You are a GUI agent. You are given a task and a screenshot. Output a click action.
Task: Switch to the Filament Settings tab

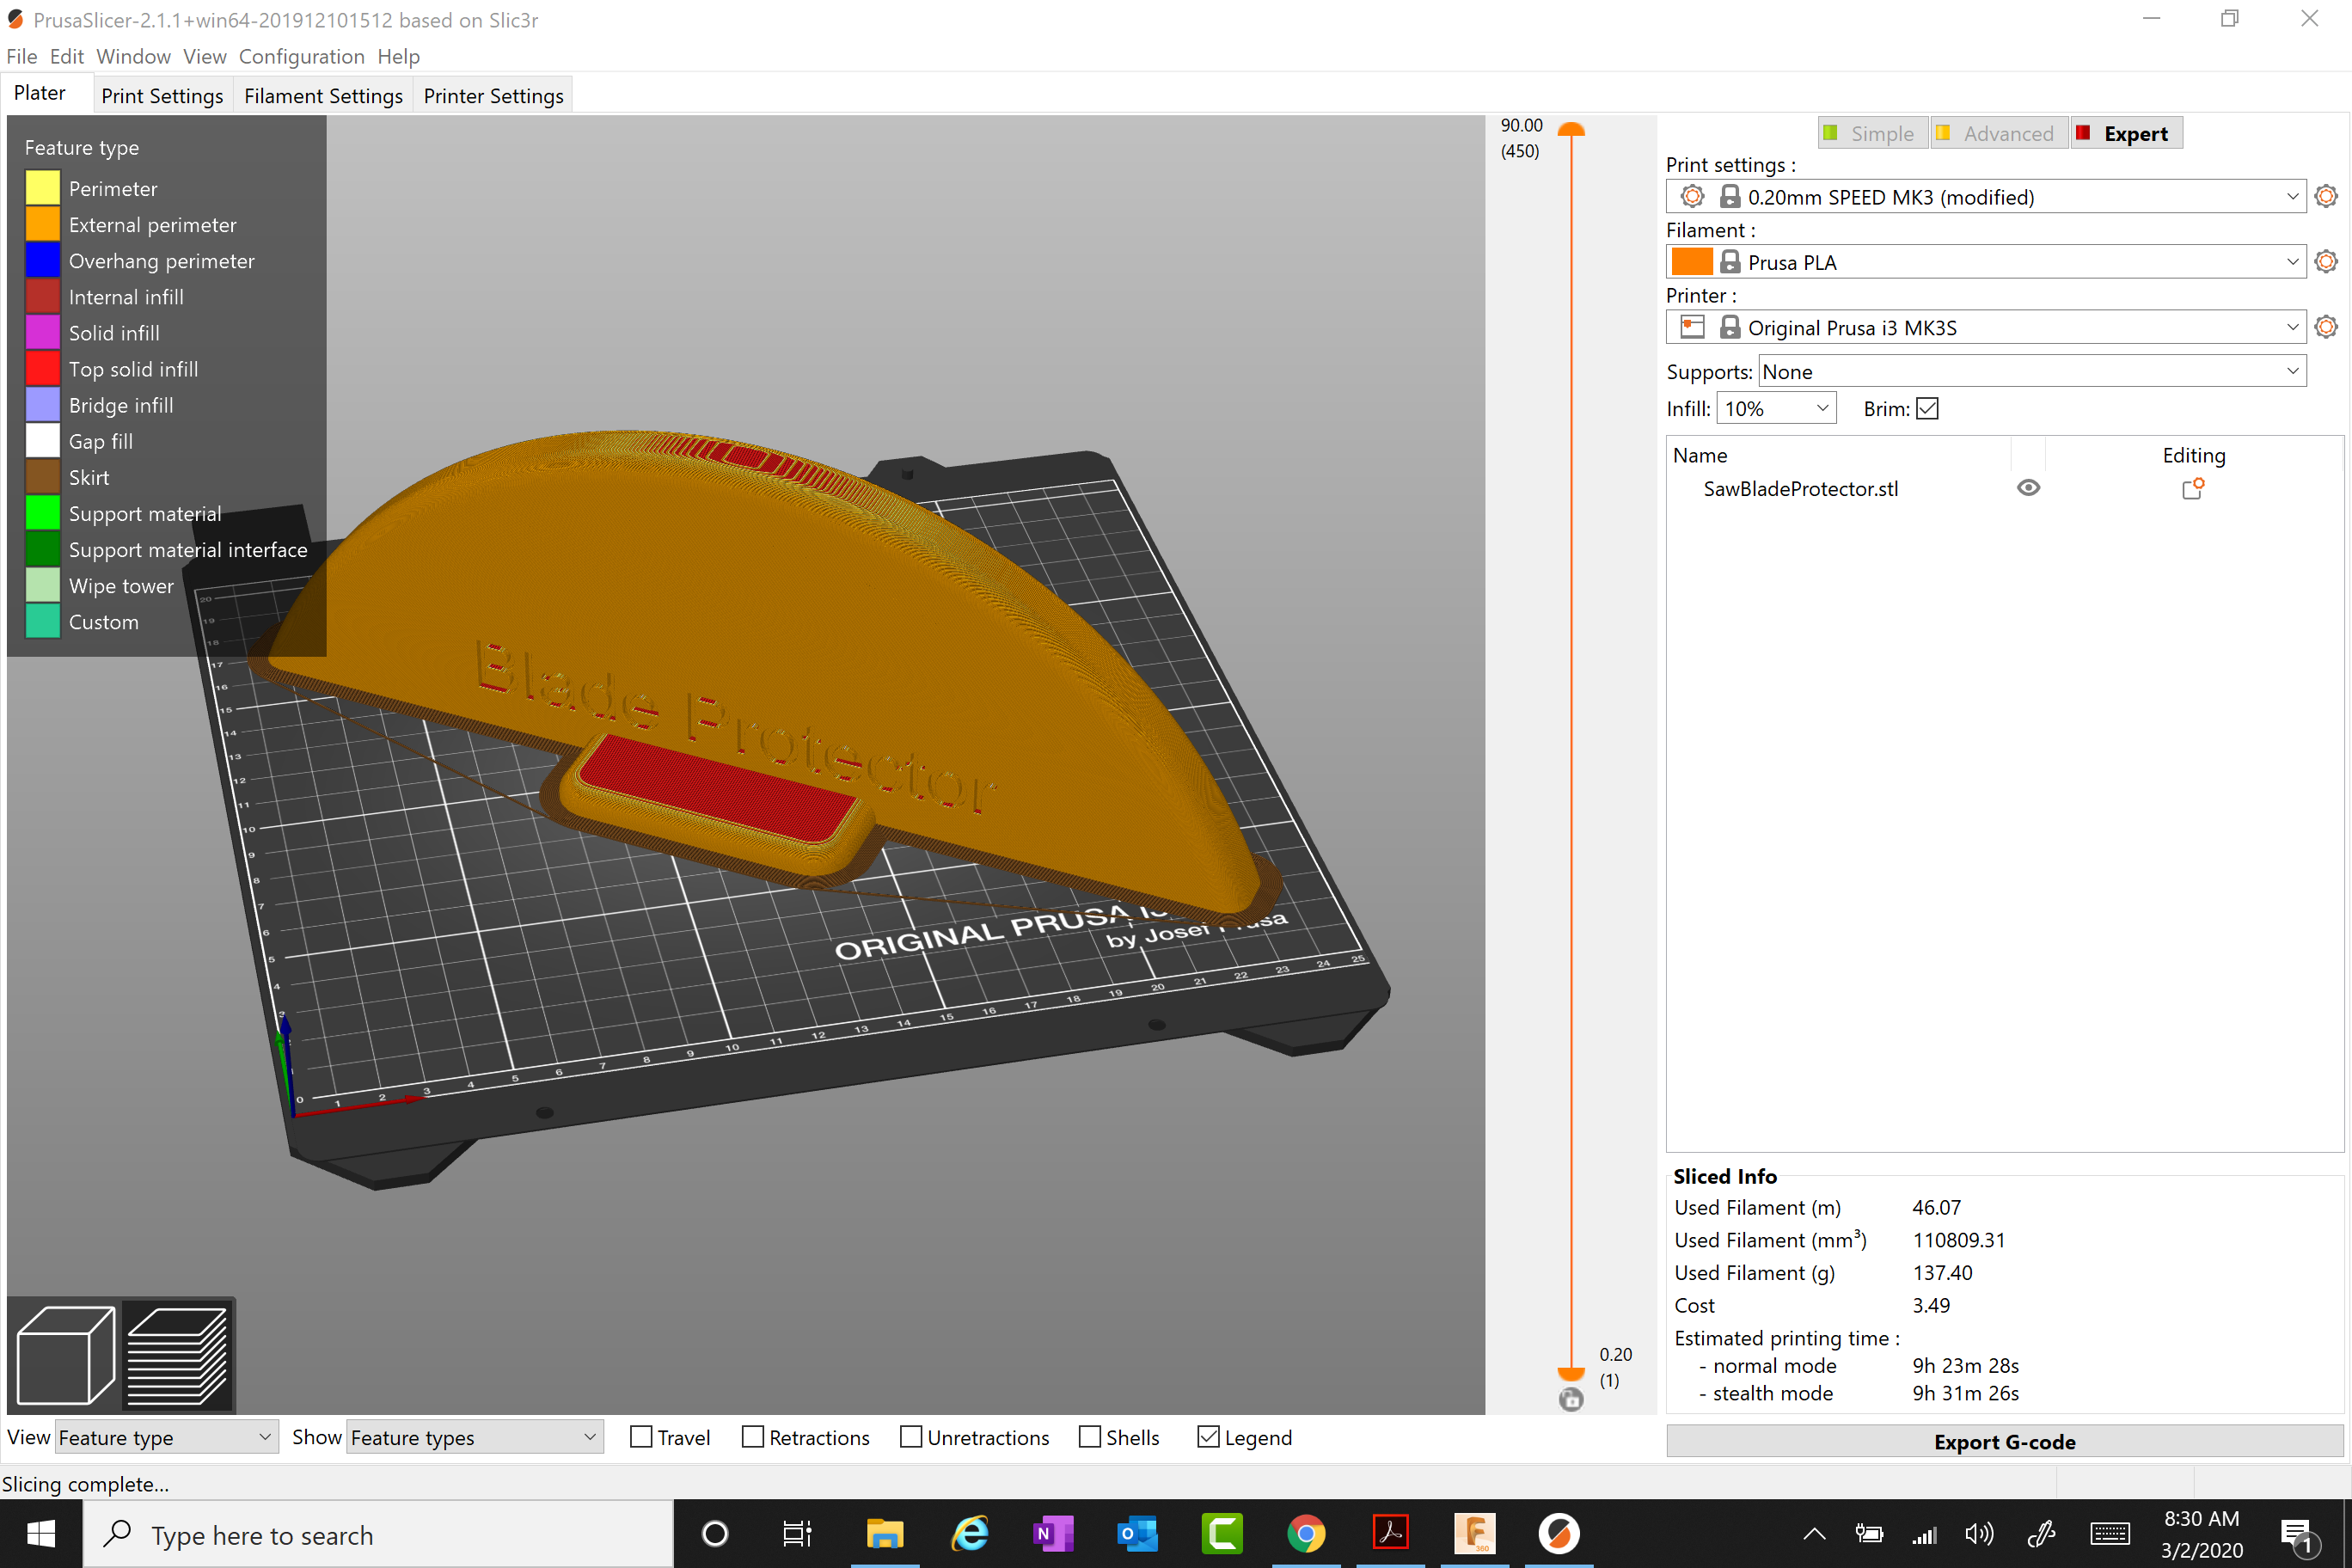(323, 95)
